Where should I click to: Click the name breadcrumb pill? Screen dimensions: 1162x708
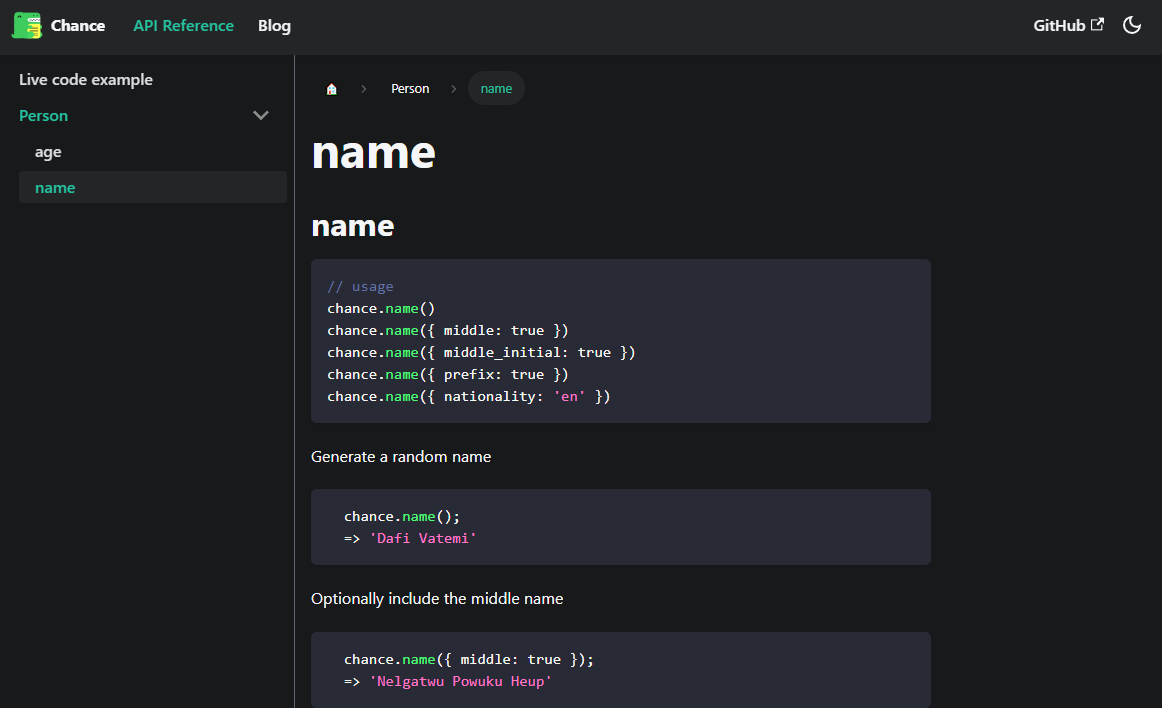point(497,89)
